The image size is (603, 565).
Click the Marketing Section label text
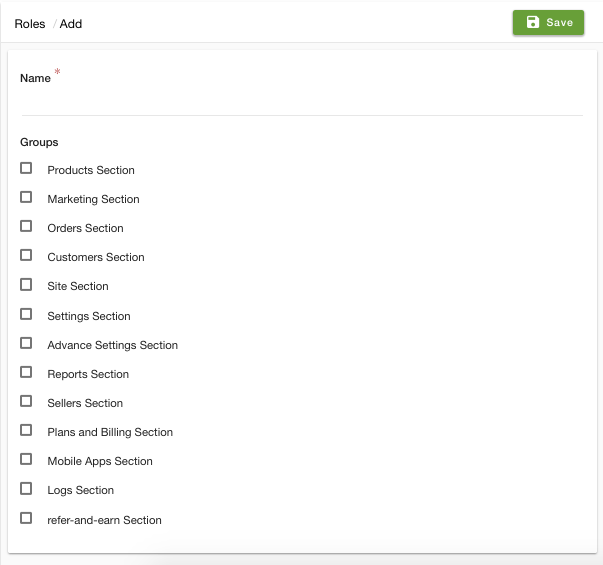coord(93,199)
